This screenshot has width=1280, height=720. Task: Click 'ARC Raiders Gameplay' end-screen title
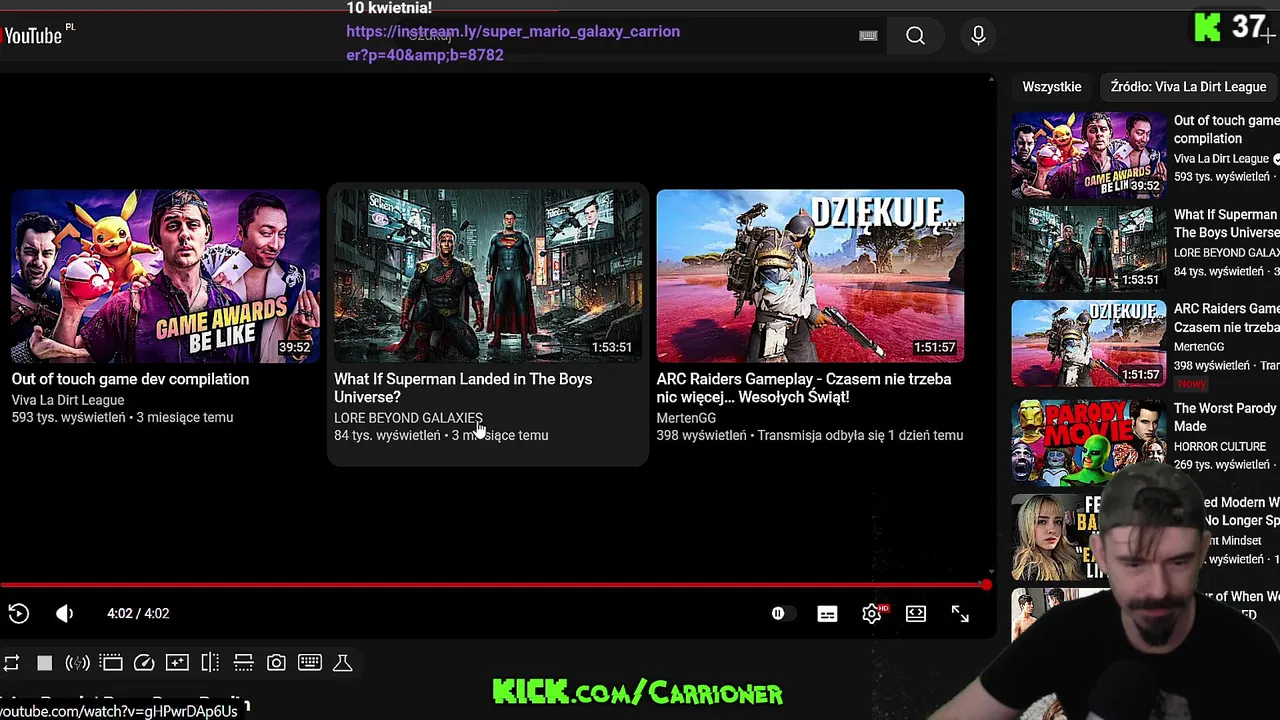click(x=804, y=388)
